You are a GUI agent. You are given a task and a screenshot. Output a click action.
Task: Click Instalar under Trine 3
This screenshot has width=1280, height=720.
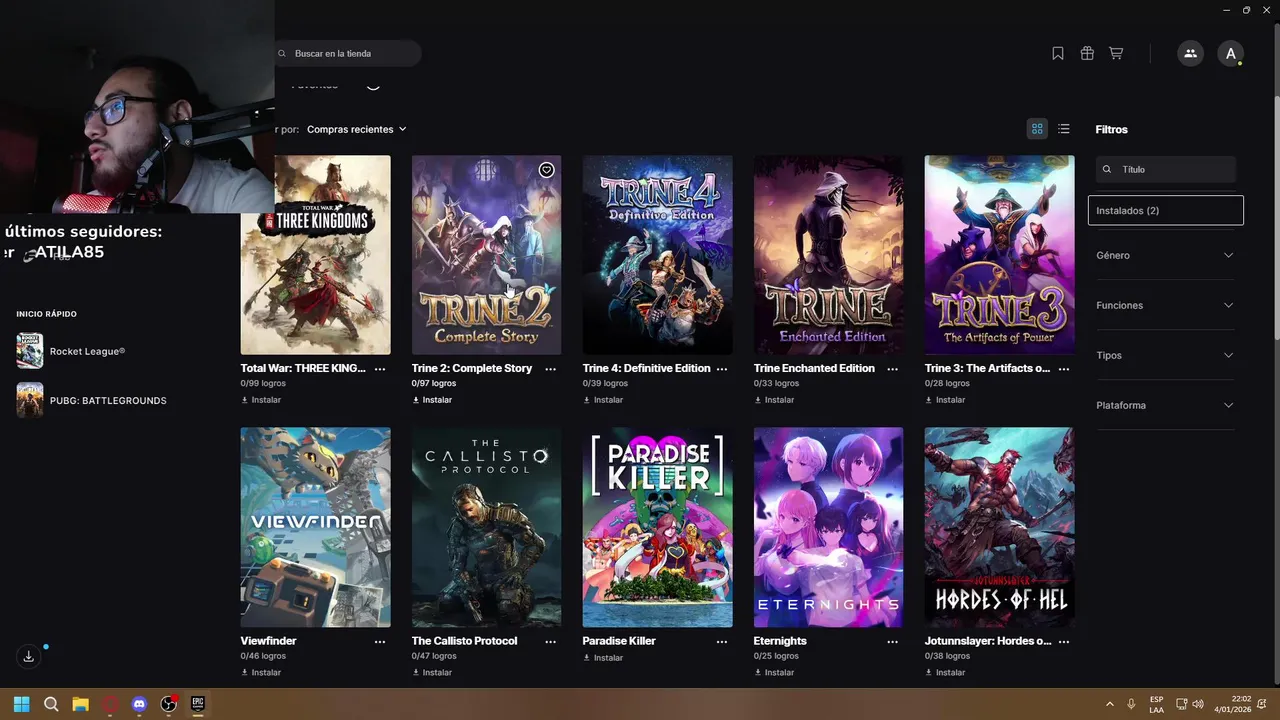(x=945, y=400)
